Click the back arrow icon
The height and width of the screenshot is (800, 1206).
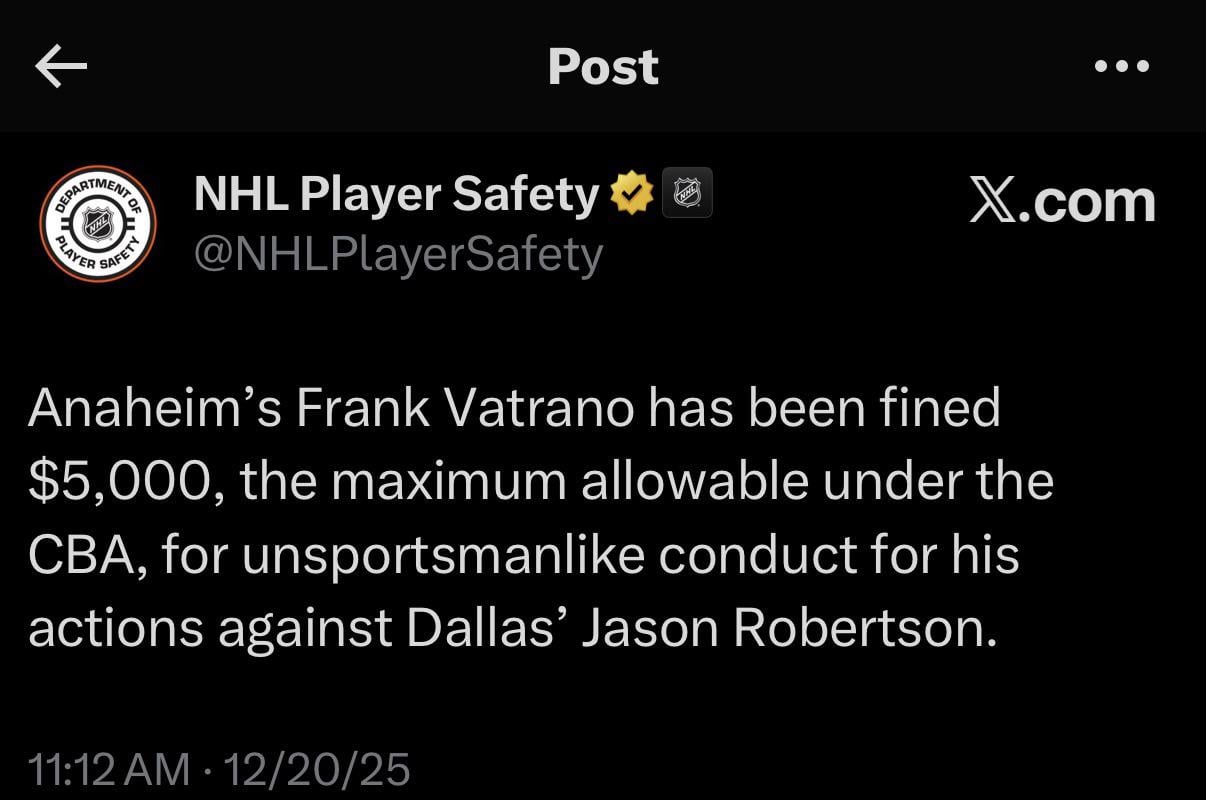point(60,66)
